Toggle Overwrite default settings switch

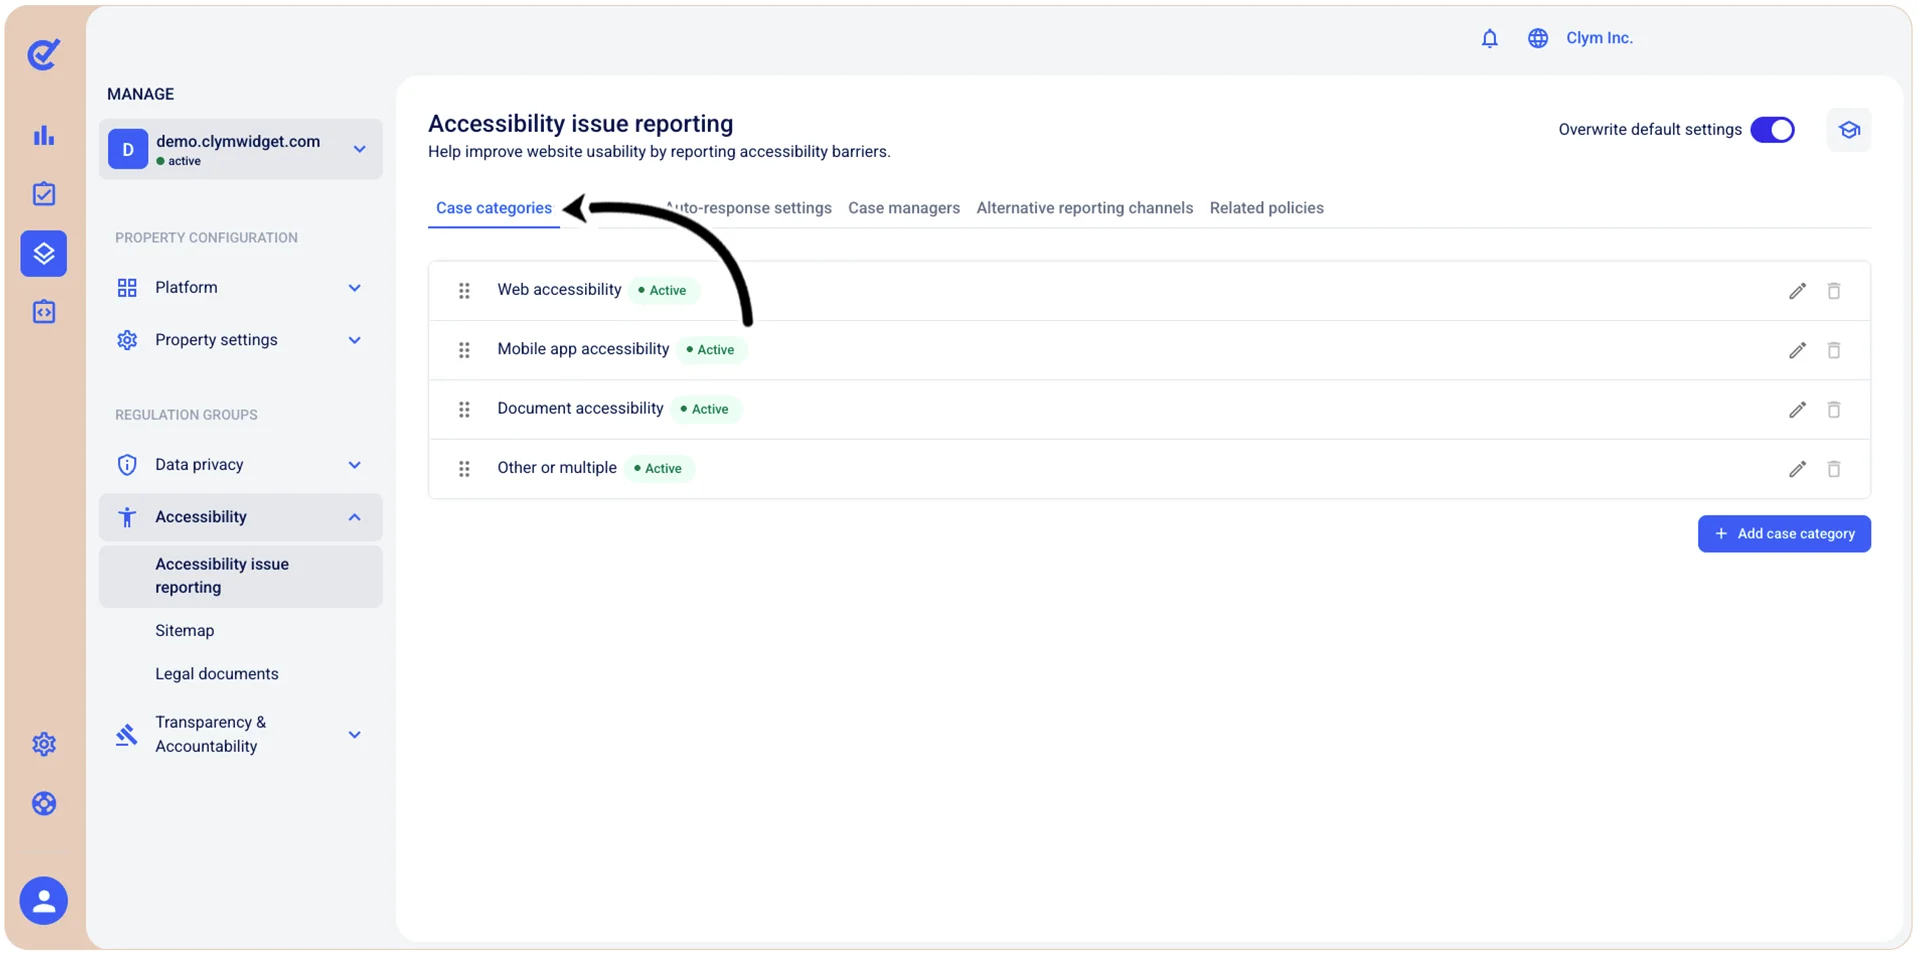[x=1772, y=130]
